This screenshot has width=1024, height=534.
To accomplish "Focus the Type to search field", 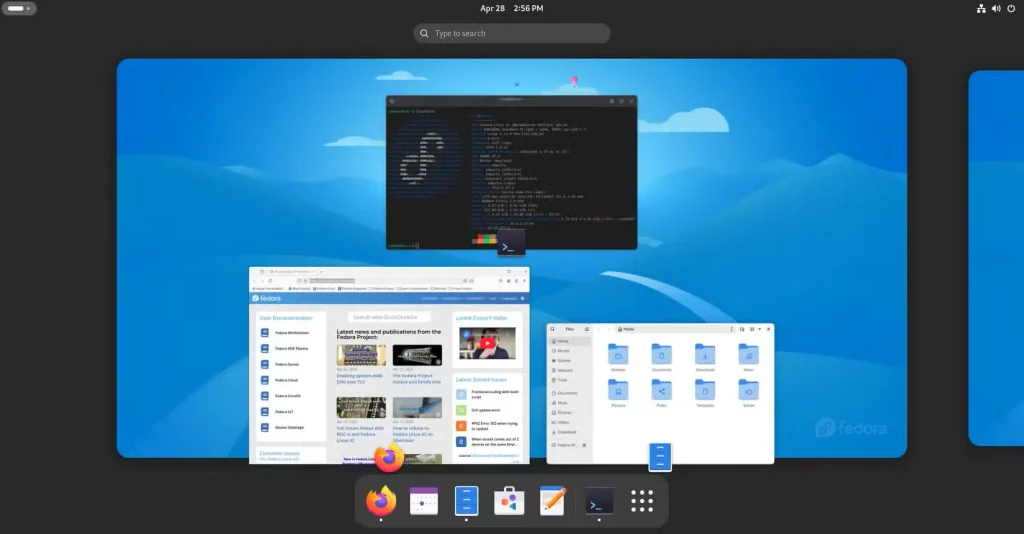I will coord(512,34).
